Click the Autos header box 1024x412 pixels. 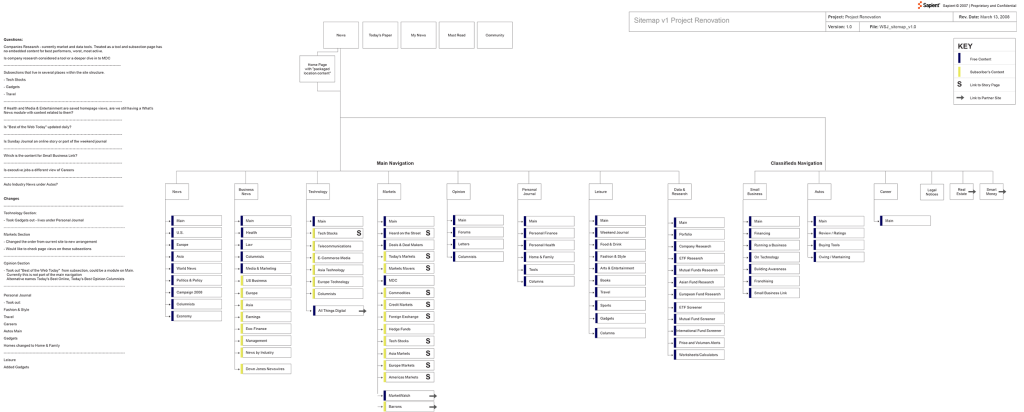pos(819,192)
